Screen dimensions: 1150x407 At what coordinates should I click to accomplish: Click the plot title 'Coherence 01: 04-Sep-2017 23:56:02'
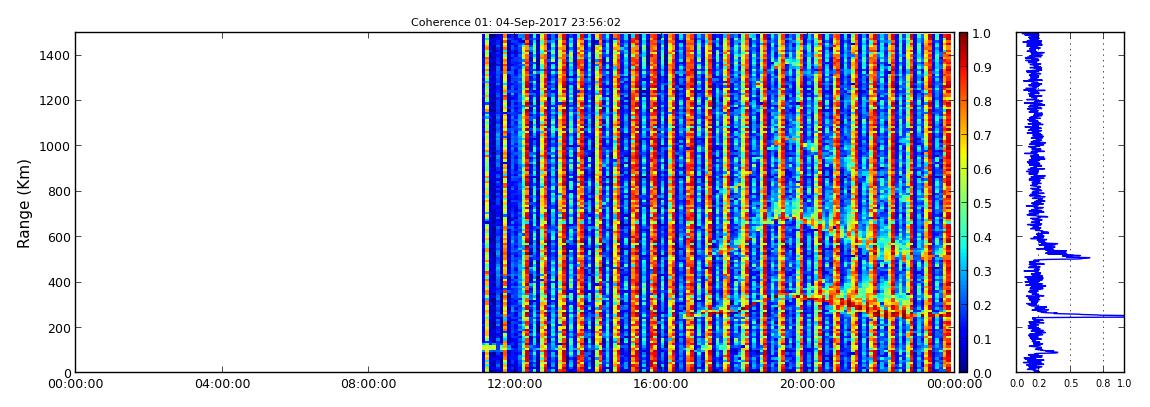[x=516, y=23]
